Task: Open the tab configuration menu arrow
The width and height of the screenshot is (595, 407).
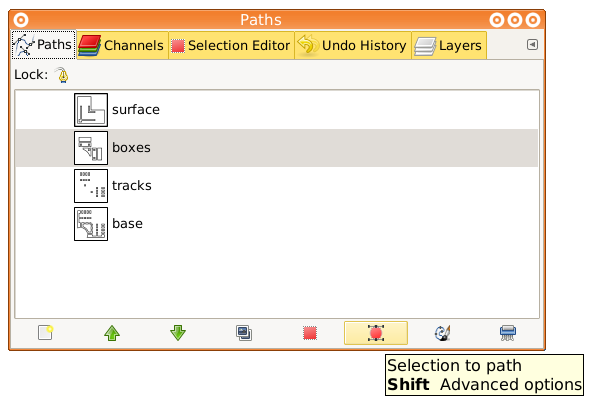Action: coord(532,45)
